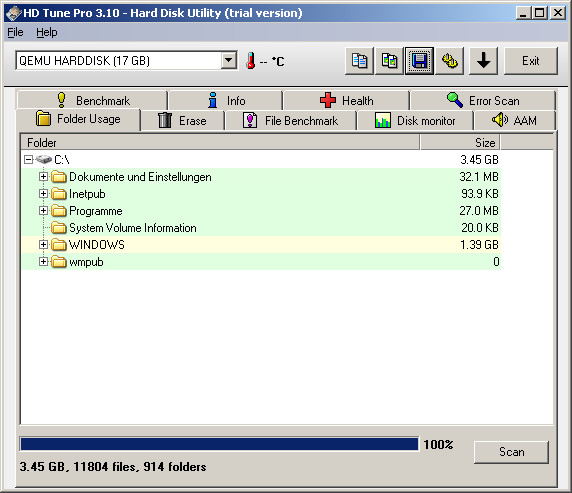Minimize the HD Tune Pro window
This screenshot has width=572, height=493.
(x=523, y=13)
